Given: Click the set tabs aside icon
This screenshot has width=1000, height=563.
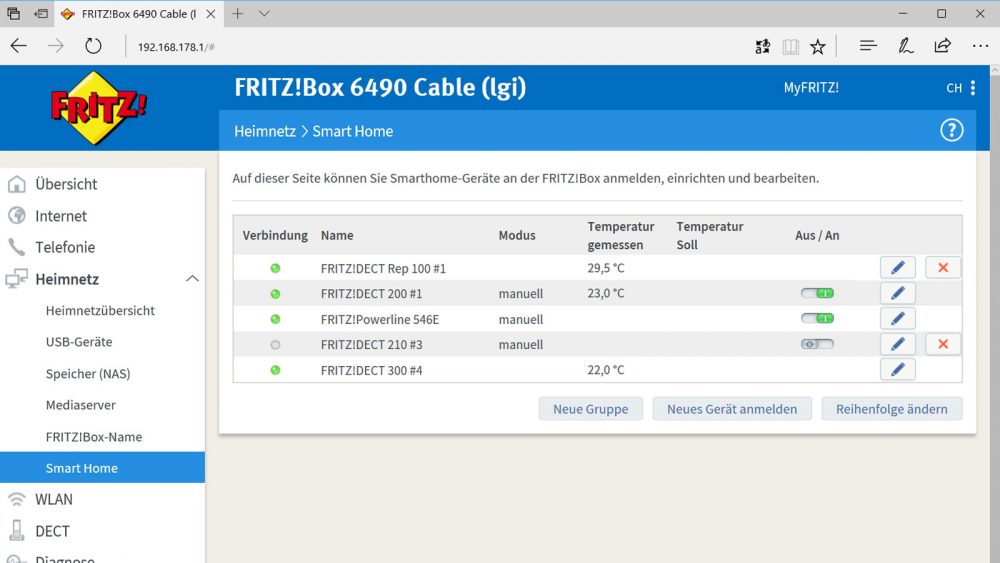Looking at the screenshot, I should pos(41,13).
